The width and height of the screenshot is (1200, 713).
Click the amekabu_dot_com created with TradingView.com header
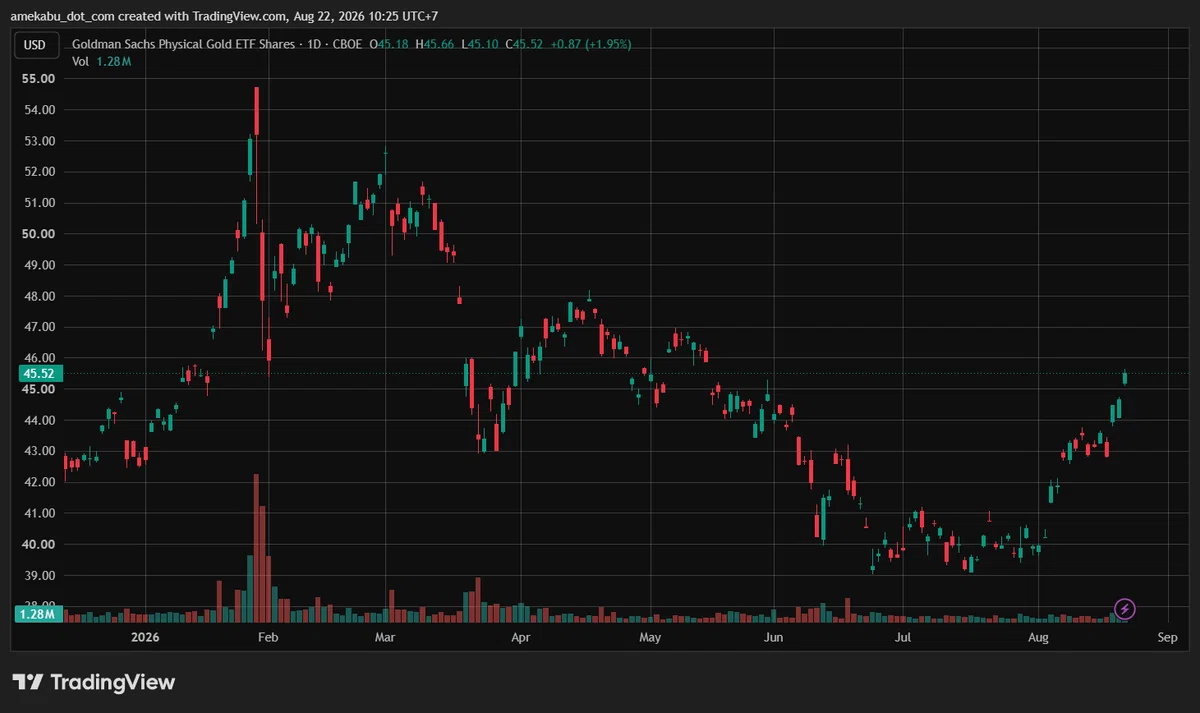pos(224,16)
